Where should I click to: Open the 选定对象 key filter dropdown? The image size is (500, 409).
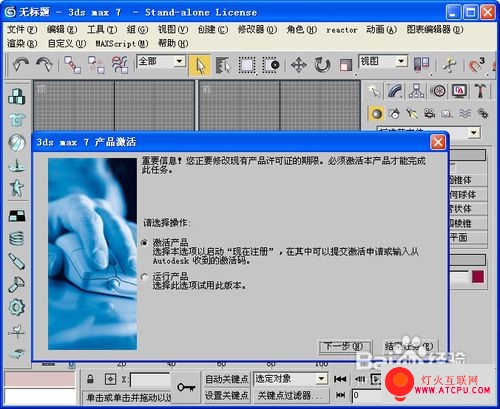click(x=321, y=379)
